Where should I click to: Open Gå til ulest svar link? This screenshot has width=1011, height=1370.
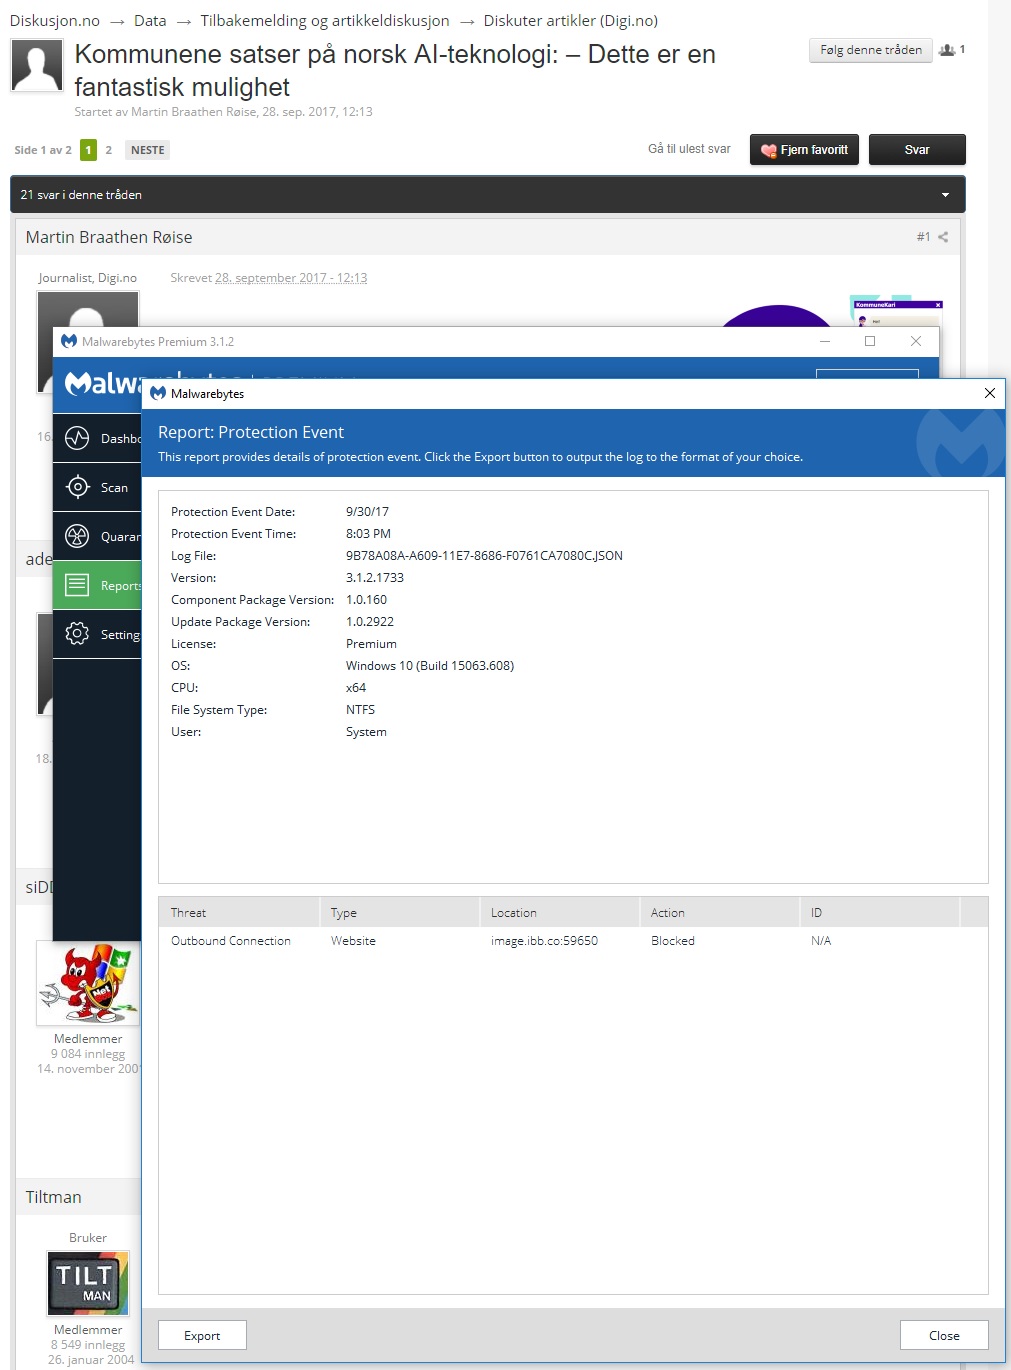tap(689, 149)
